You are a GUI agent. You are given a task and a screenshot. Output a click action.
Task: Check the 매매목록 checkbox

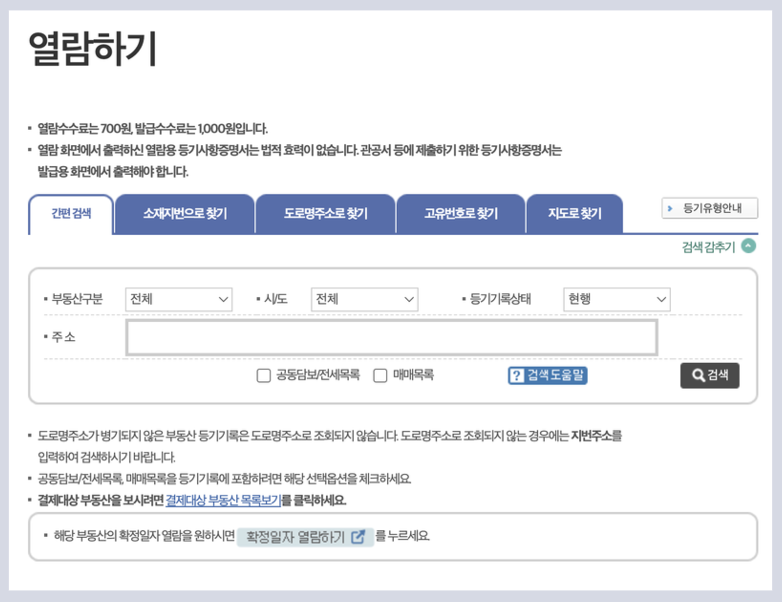(380, 375)
